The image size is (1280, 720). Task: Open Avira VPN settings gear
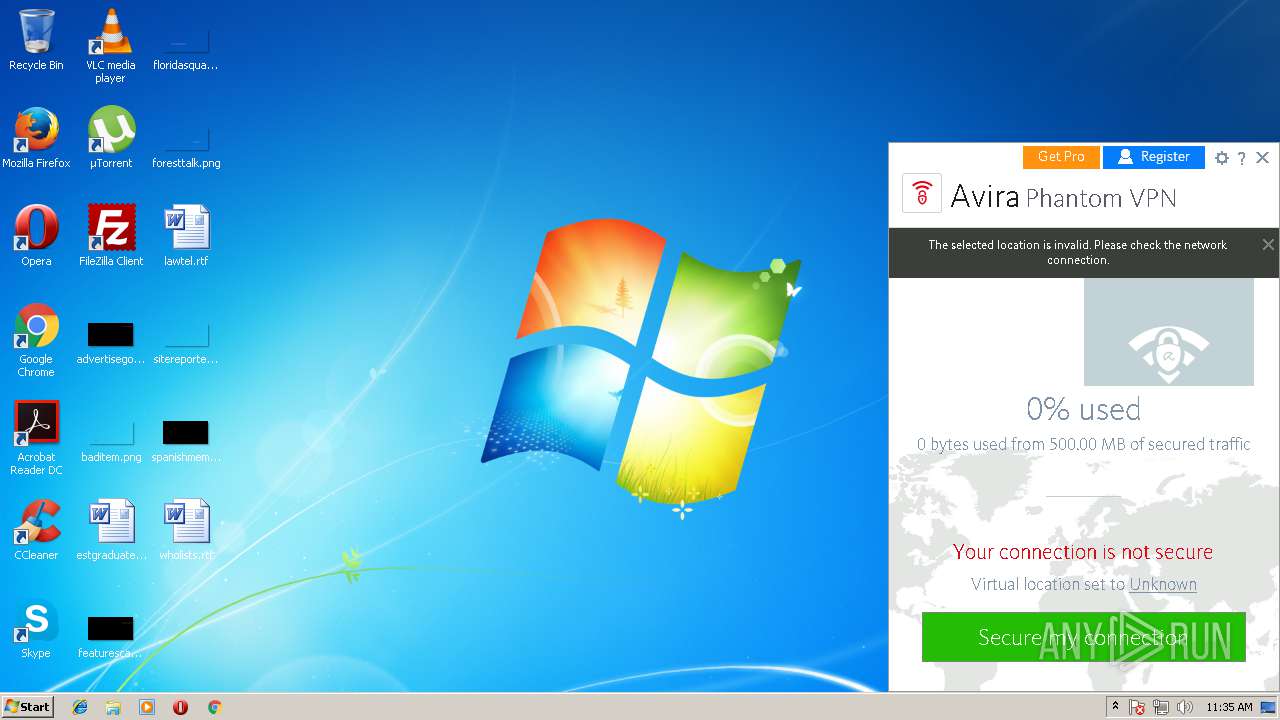click(x=1221, y=158)
